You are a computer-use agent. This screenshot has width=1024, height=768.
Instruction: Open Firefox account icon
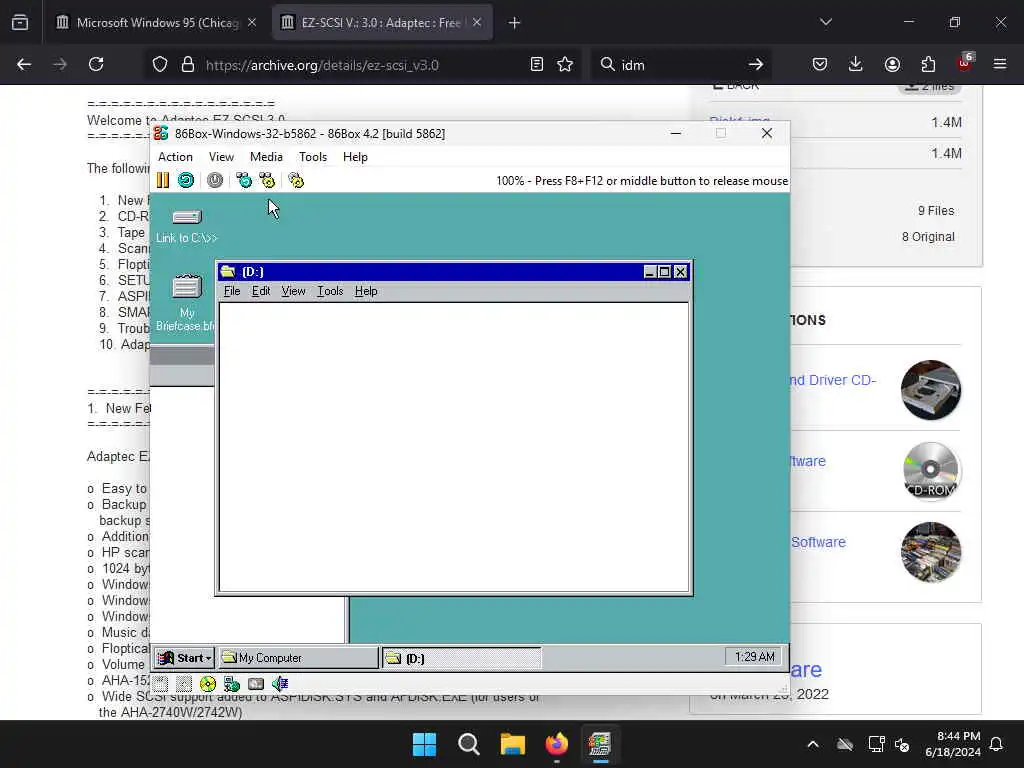pos(892,65)
